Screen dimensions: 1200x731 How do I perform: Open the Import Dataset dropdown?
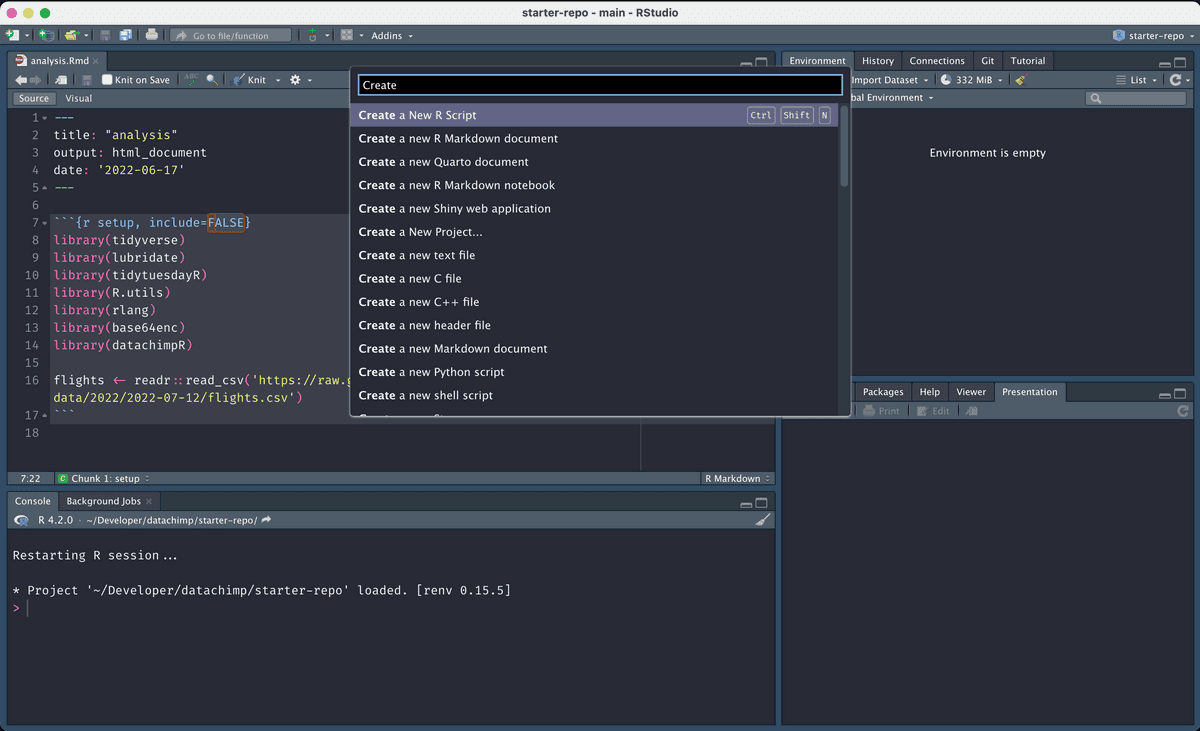coord(889,80)
